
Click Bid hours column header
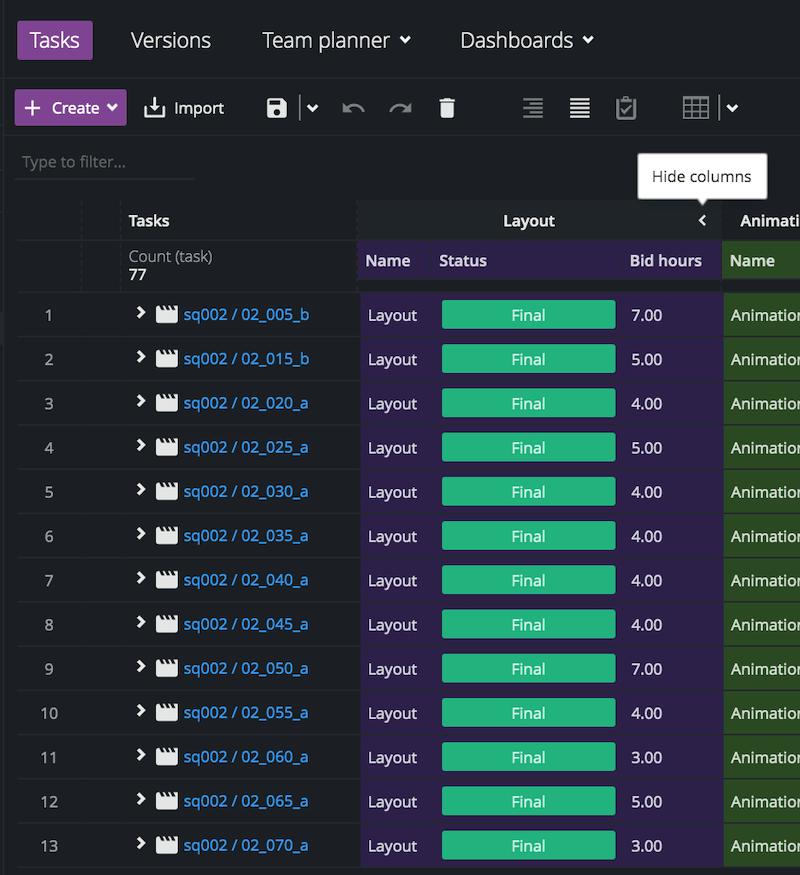point(666,261)
